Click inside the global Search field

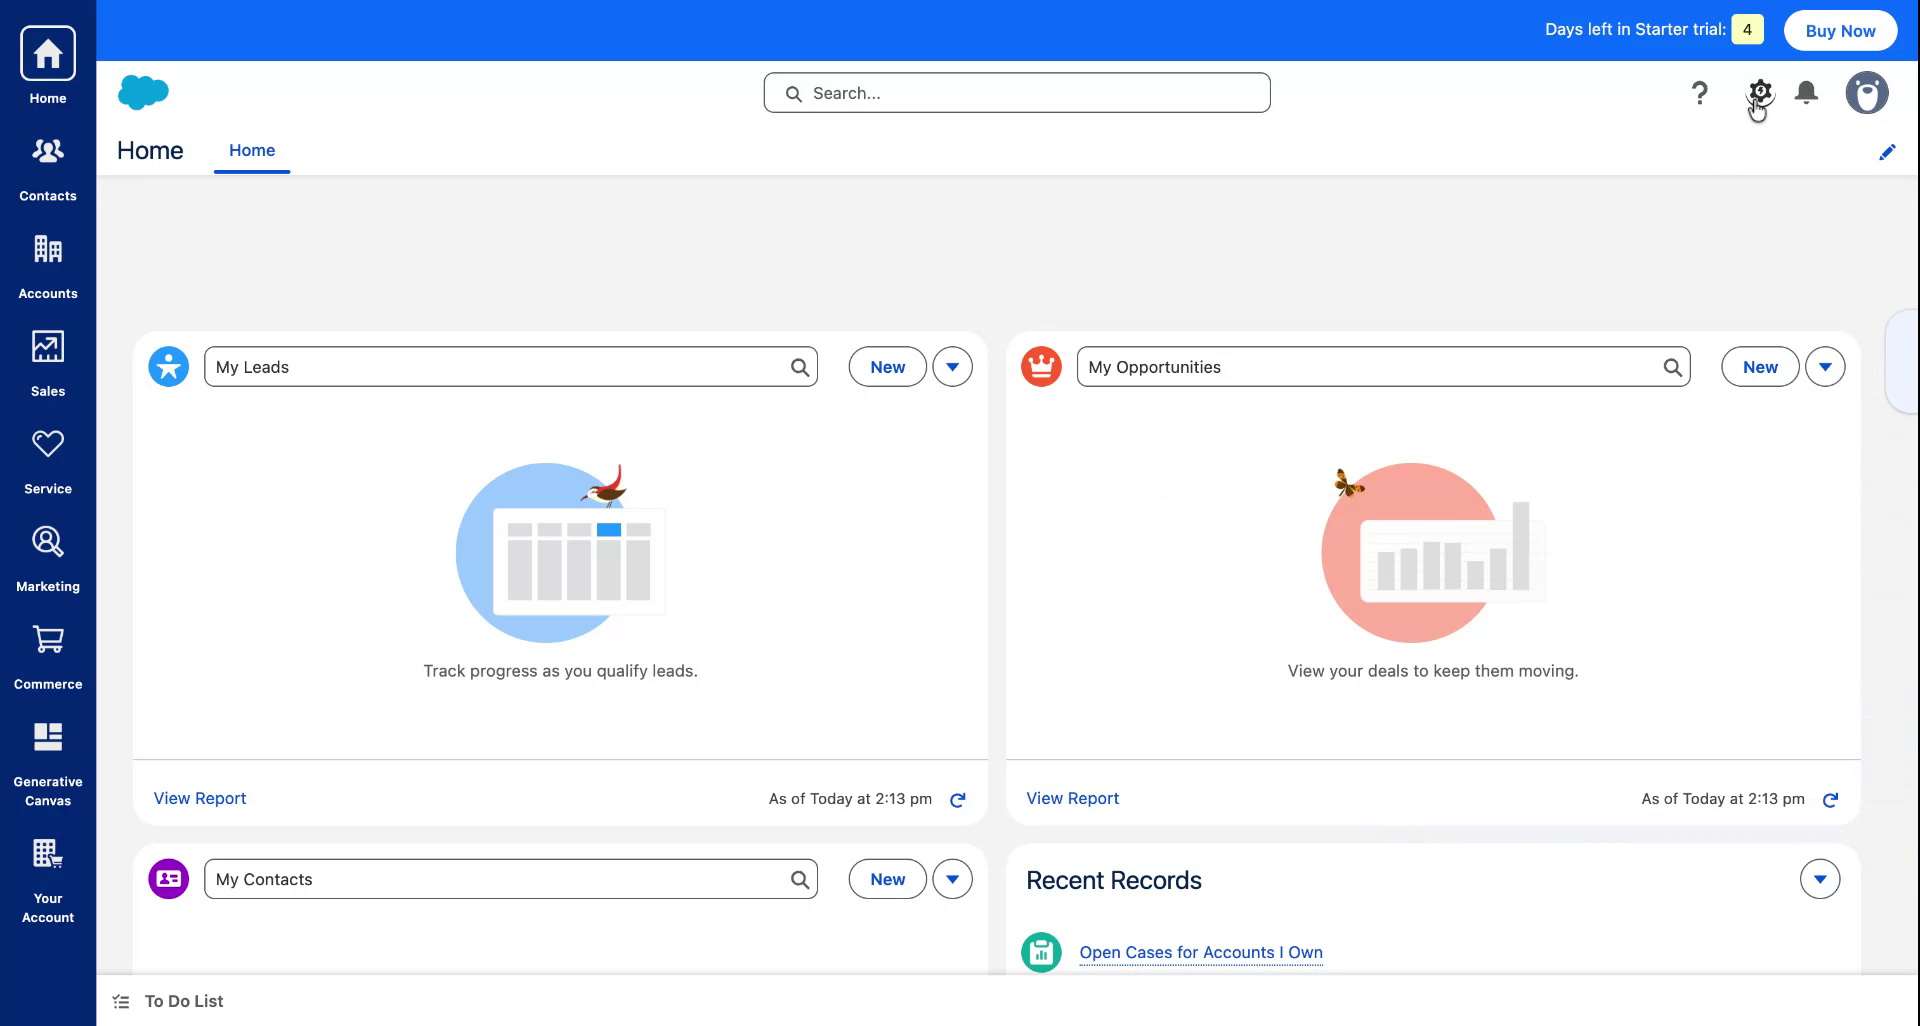pos(1015,92)
